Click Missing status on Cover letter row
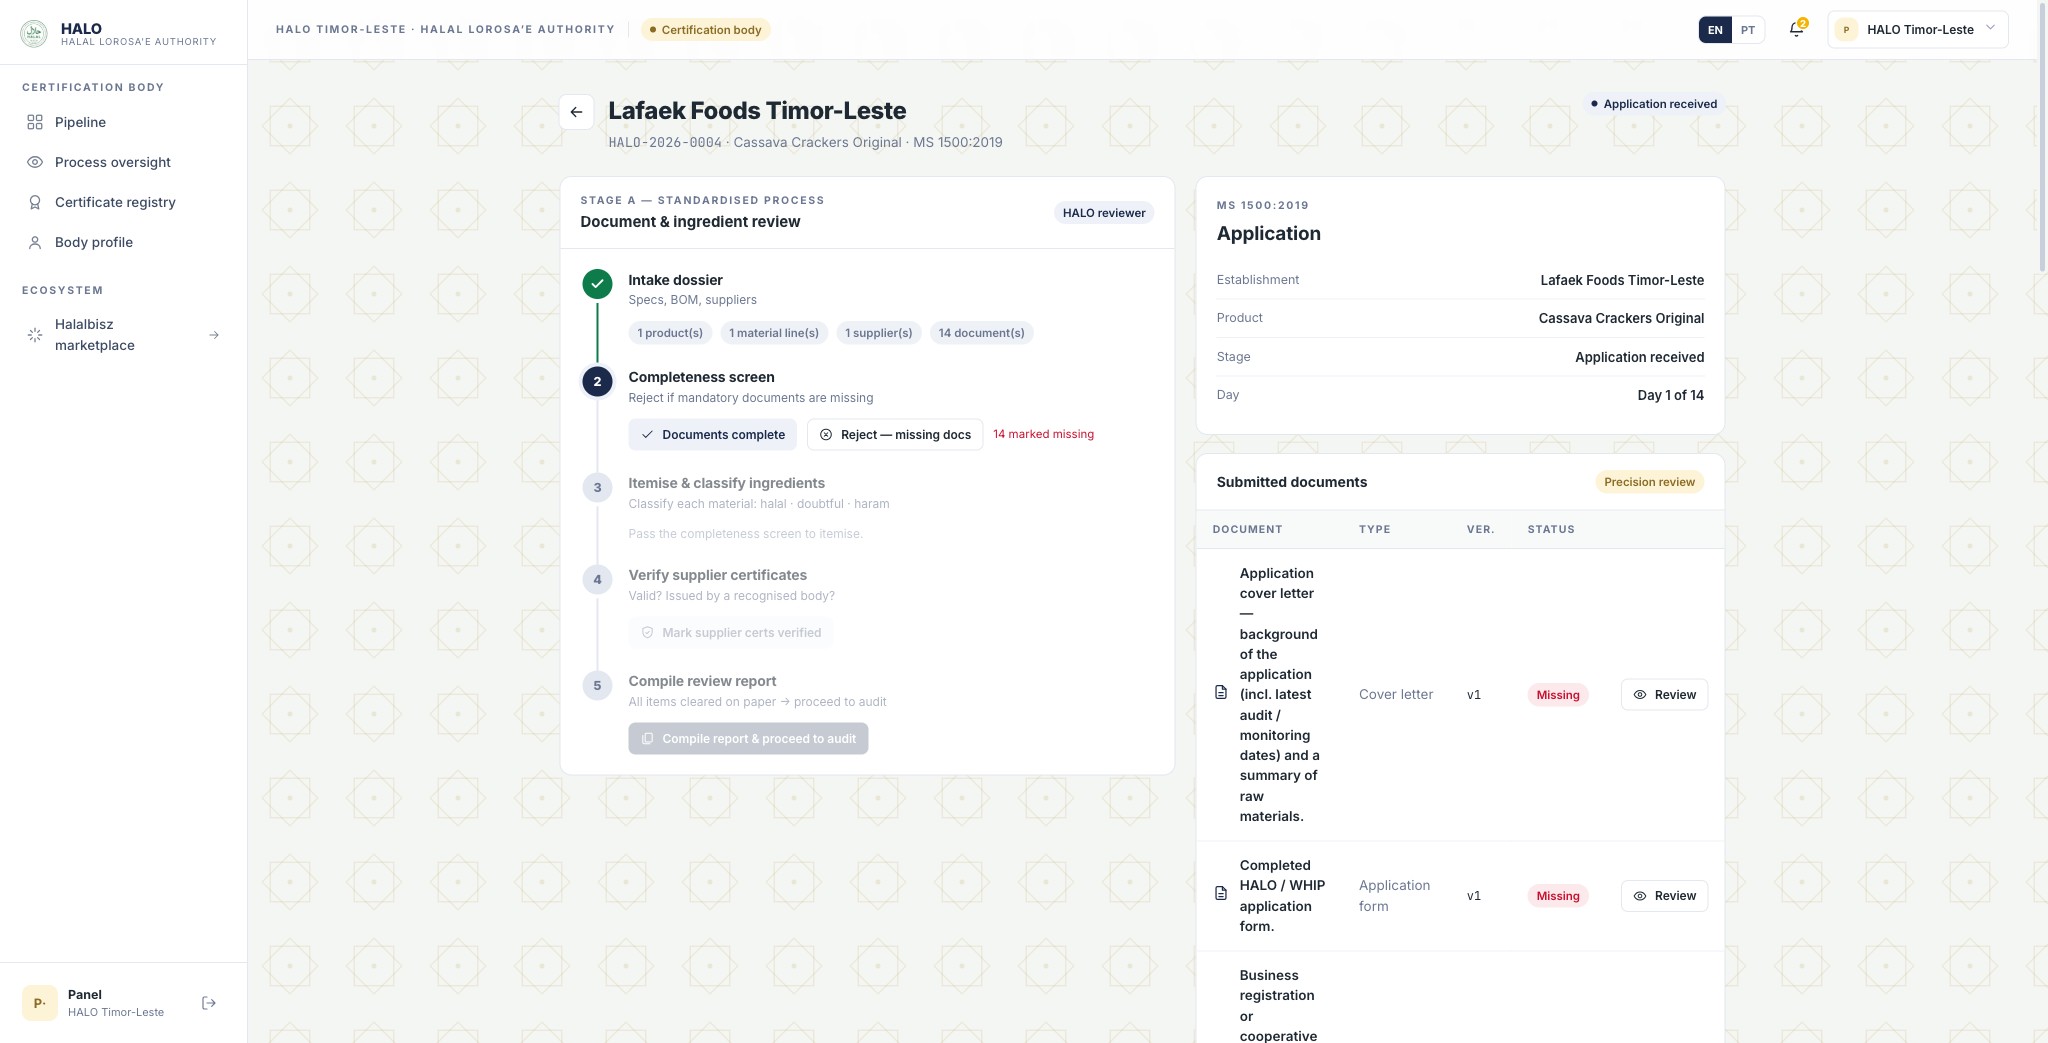Screen dimensions: 2048x1043 (x=1558, y=695)
